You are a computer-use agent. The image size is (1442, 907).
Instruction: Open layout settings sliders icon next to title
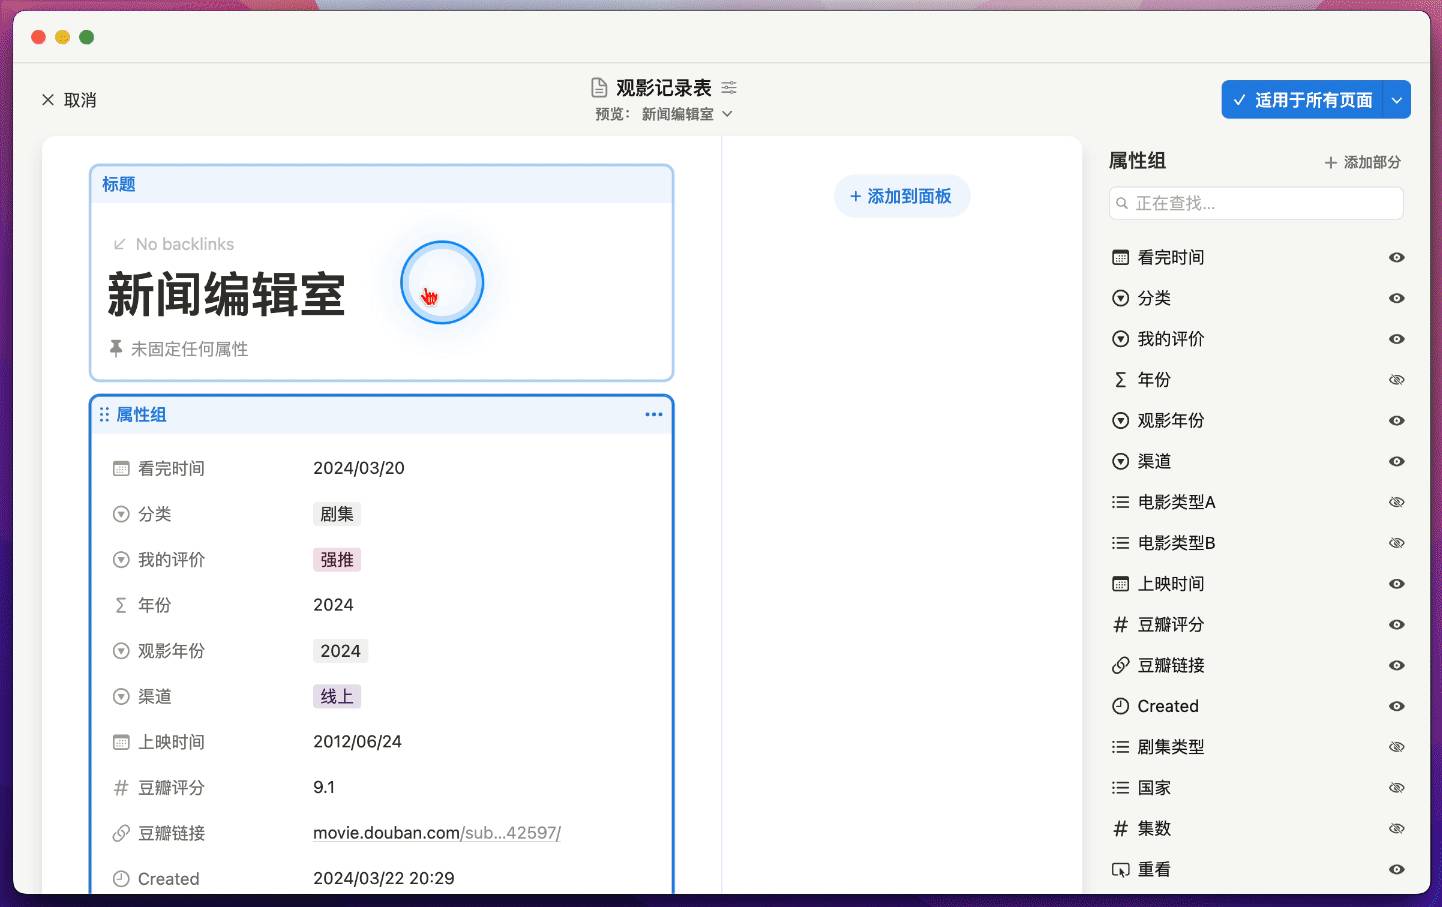click(x=729, y=88)
